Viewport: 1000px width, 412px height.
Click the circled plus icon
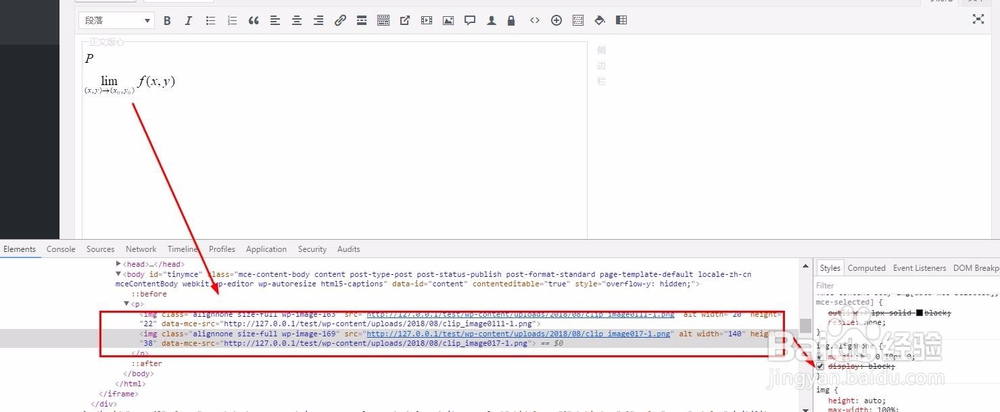556,20
